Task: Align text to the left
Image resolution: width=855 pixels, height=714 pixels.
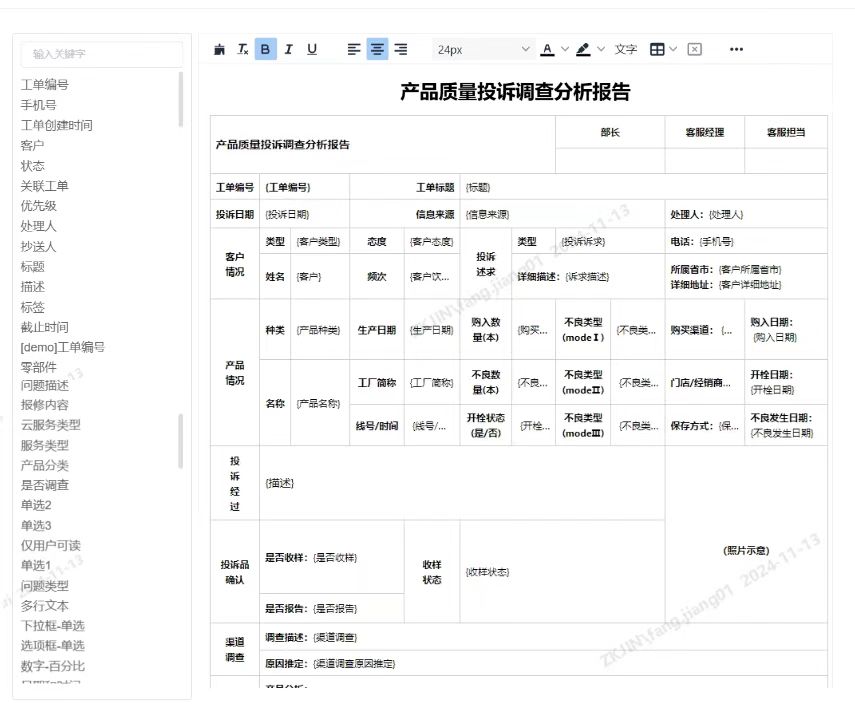Action: pos(353,48)
